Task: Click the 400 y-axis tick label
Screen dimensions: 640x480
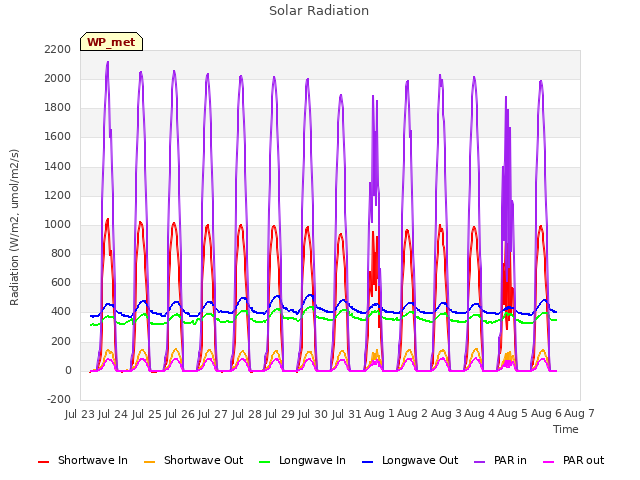Action: pos(61,312)
